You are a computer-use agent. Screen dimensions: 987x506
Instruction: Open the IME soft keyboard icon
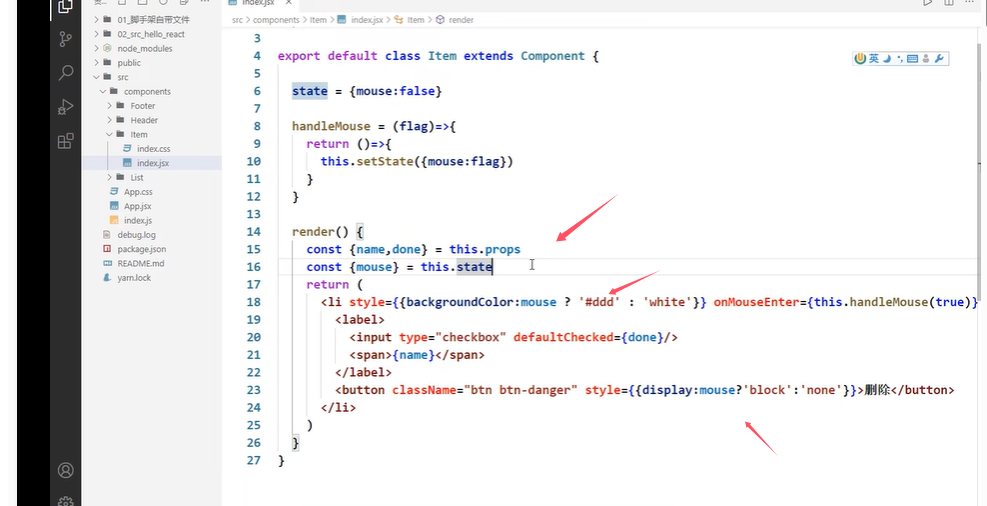pyautogui.click(x=912, y=59)
